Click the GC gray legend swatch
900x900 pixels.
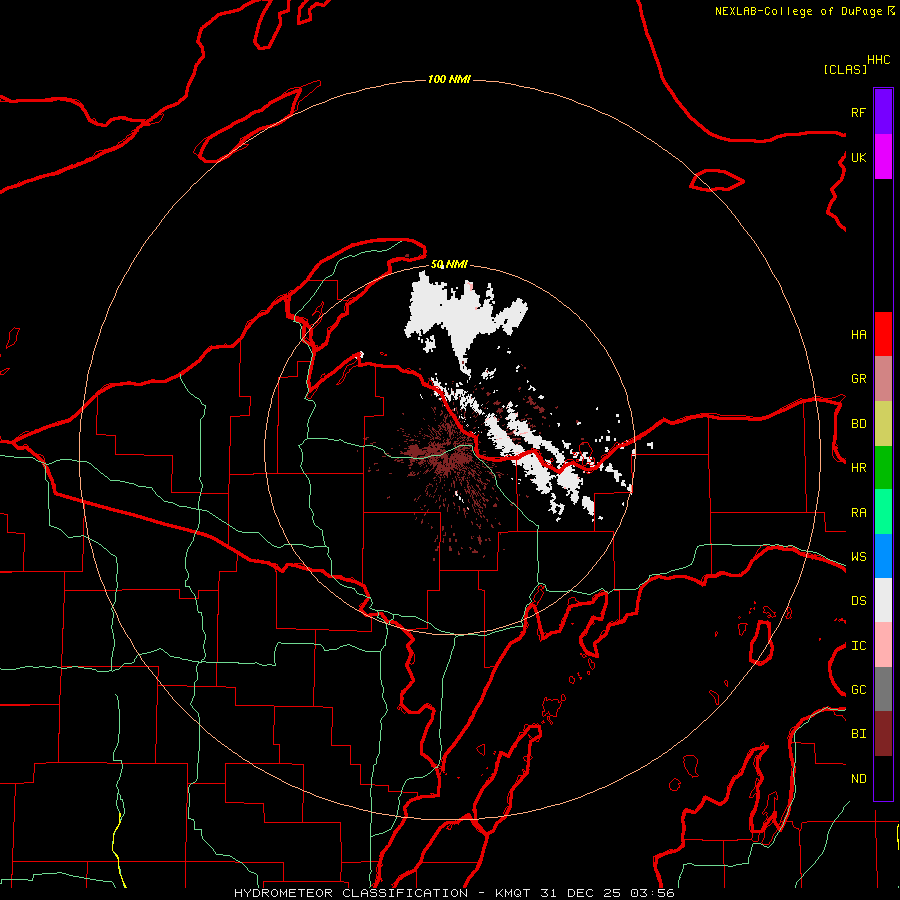[x=883, y=689]
